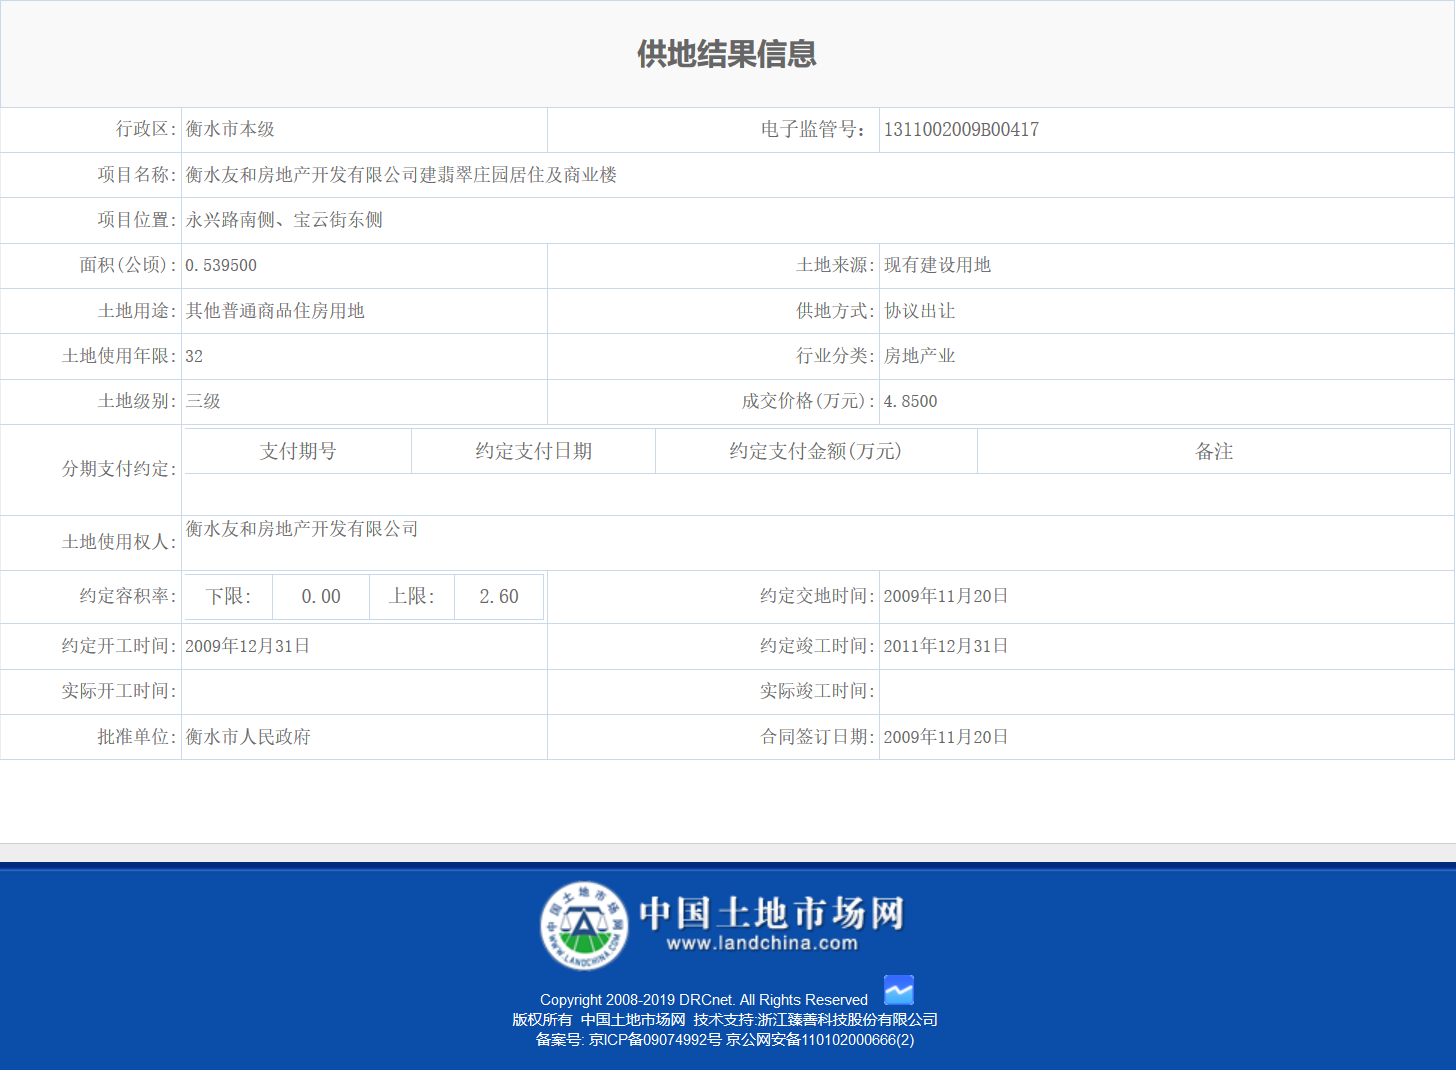Click the 实际开工时间 label
This screenshot has width=1456, height=1070.
[x=119, y=691]
